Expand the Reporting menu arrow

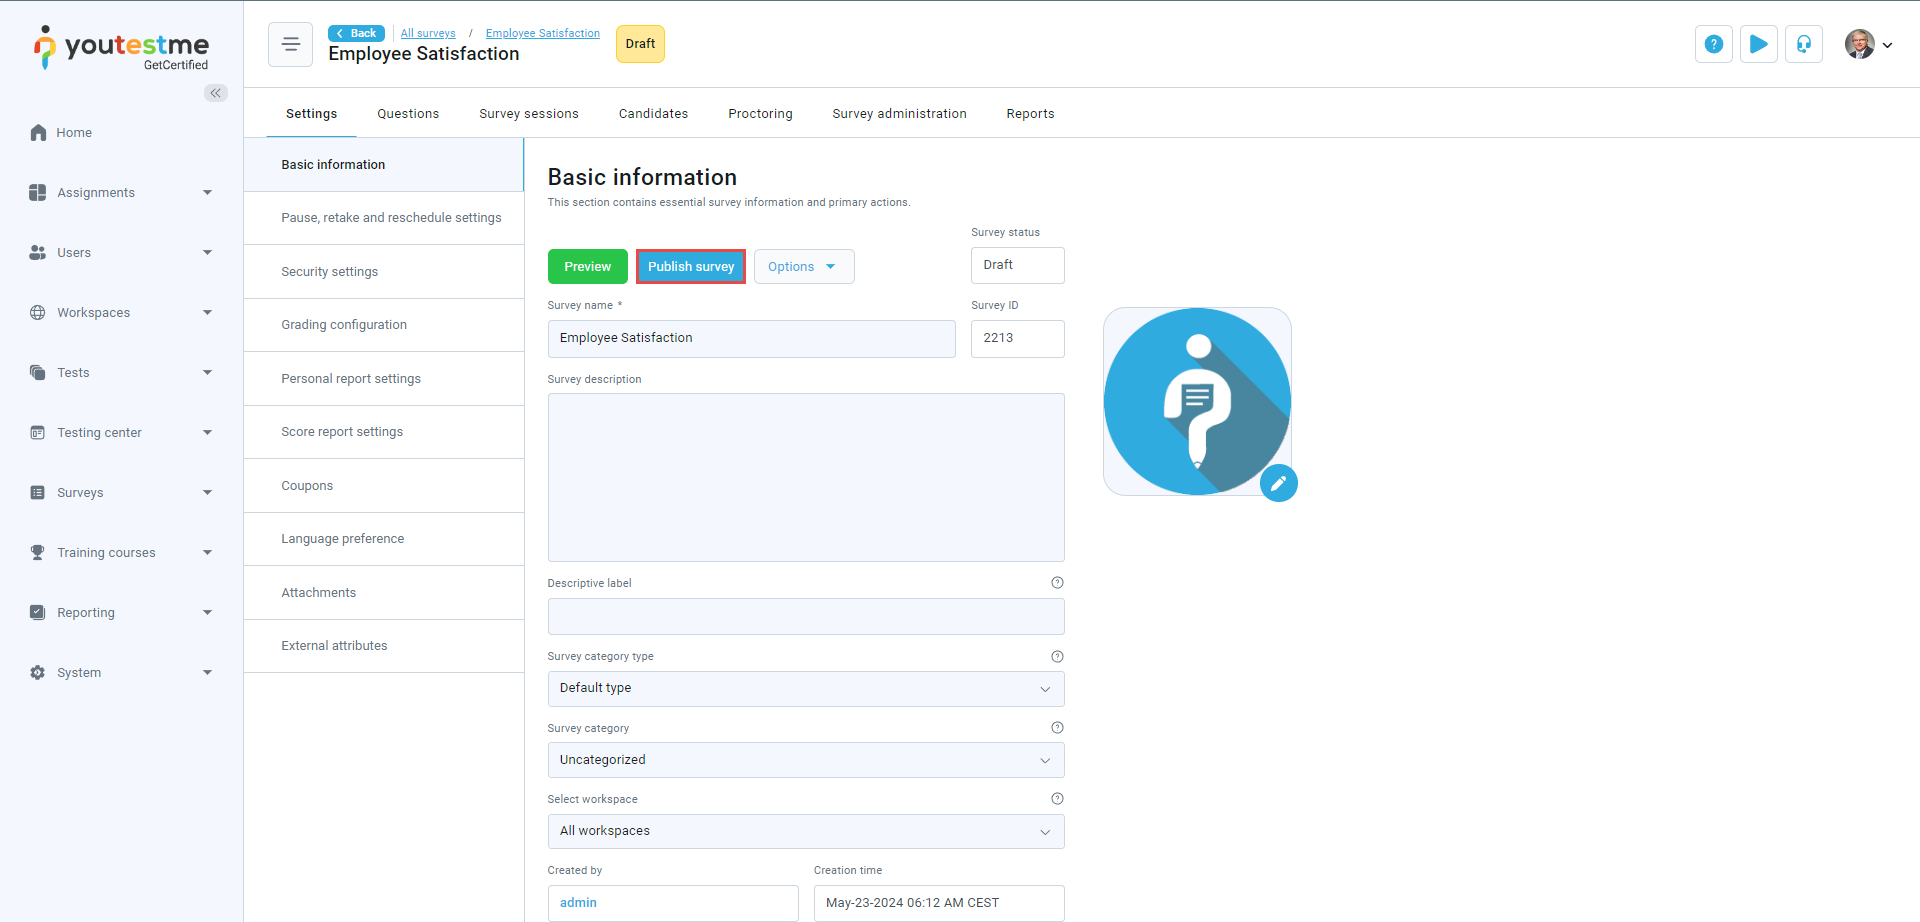click(208, 613)
